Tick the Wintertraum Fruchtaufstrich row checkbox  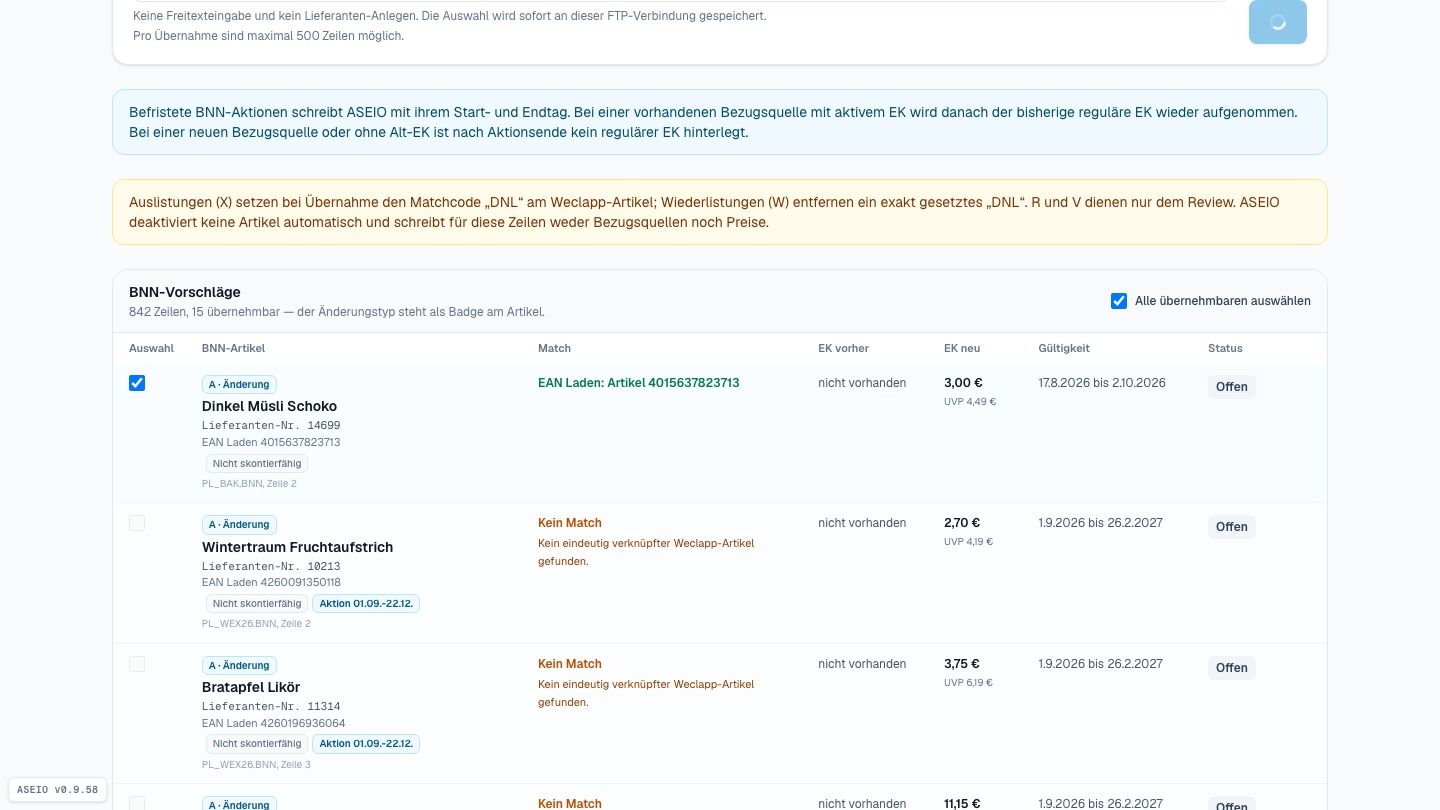click(x=137, y=523)
